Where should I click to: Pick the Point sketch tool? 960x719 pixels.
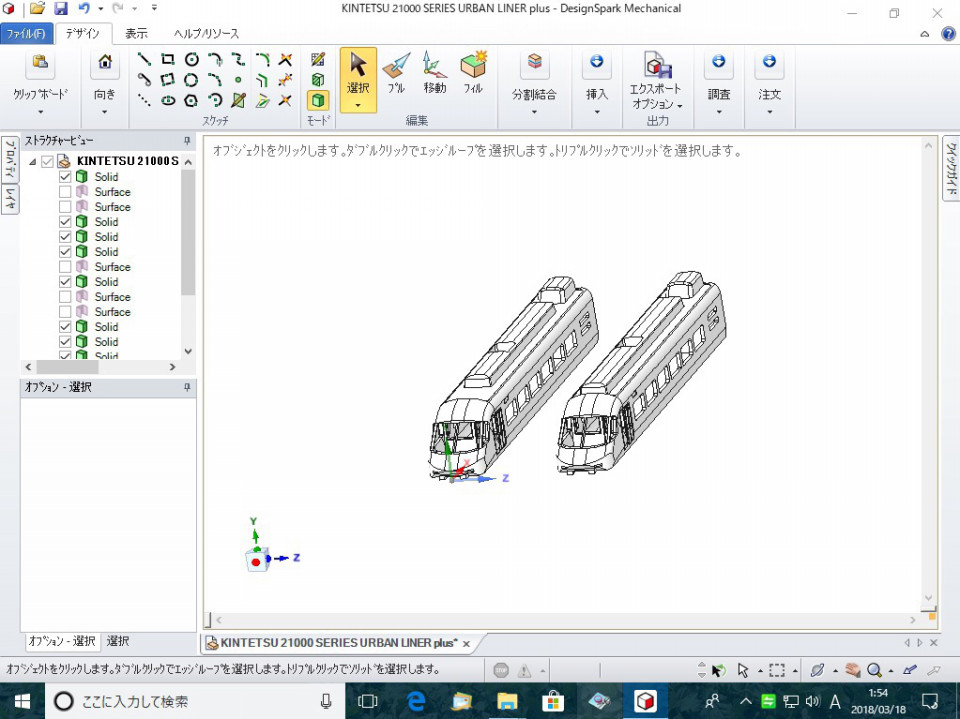coord(238,80)
